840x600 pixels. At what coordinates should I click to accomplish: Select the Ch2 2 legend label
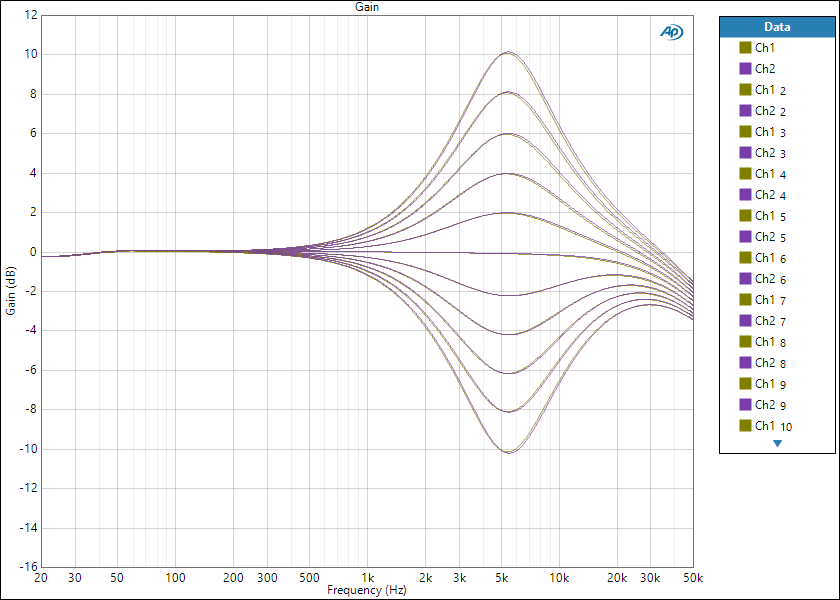coord(770,111)
